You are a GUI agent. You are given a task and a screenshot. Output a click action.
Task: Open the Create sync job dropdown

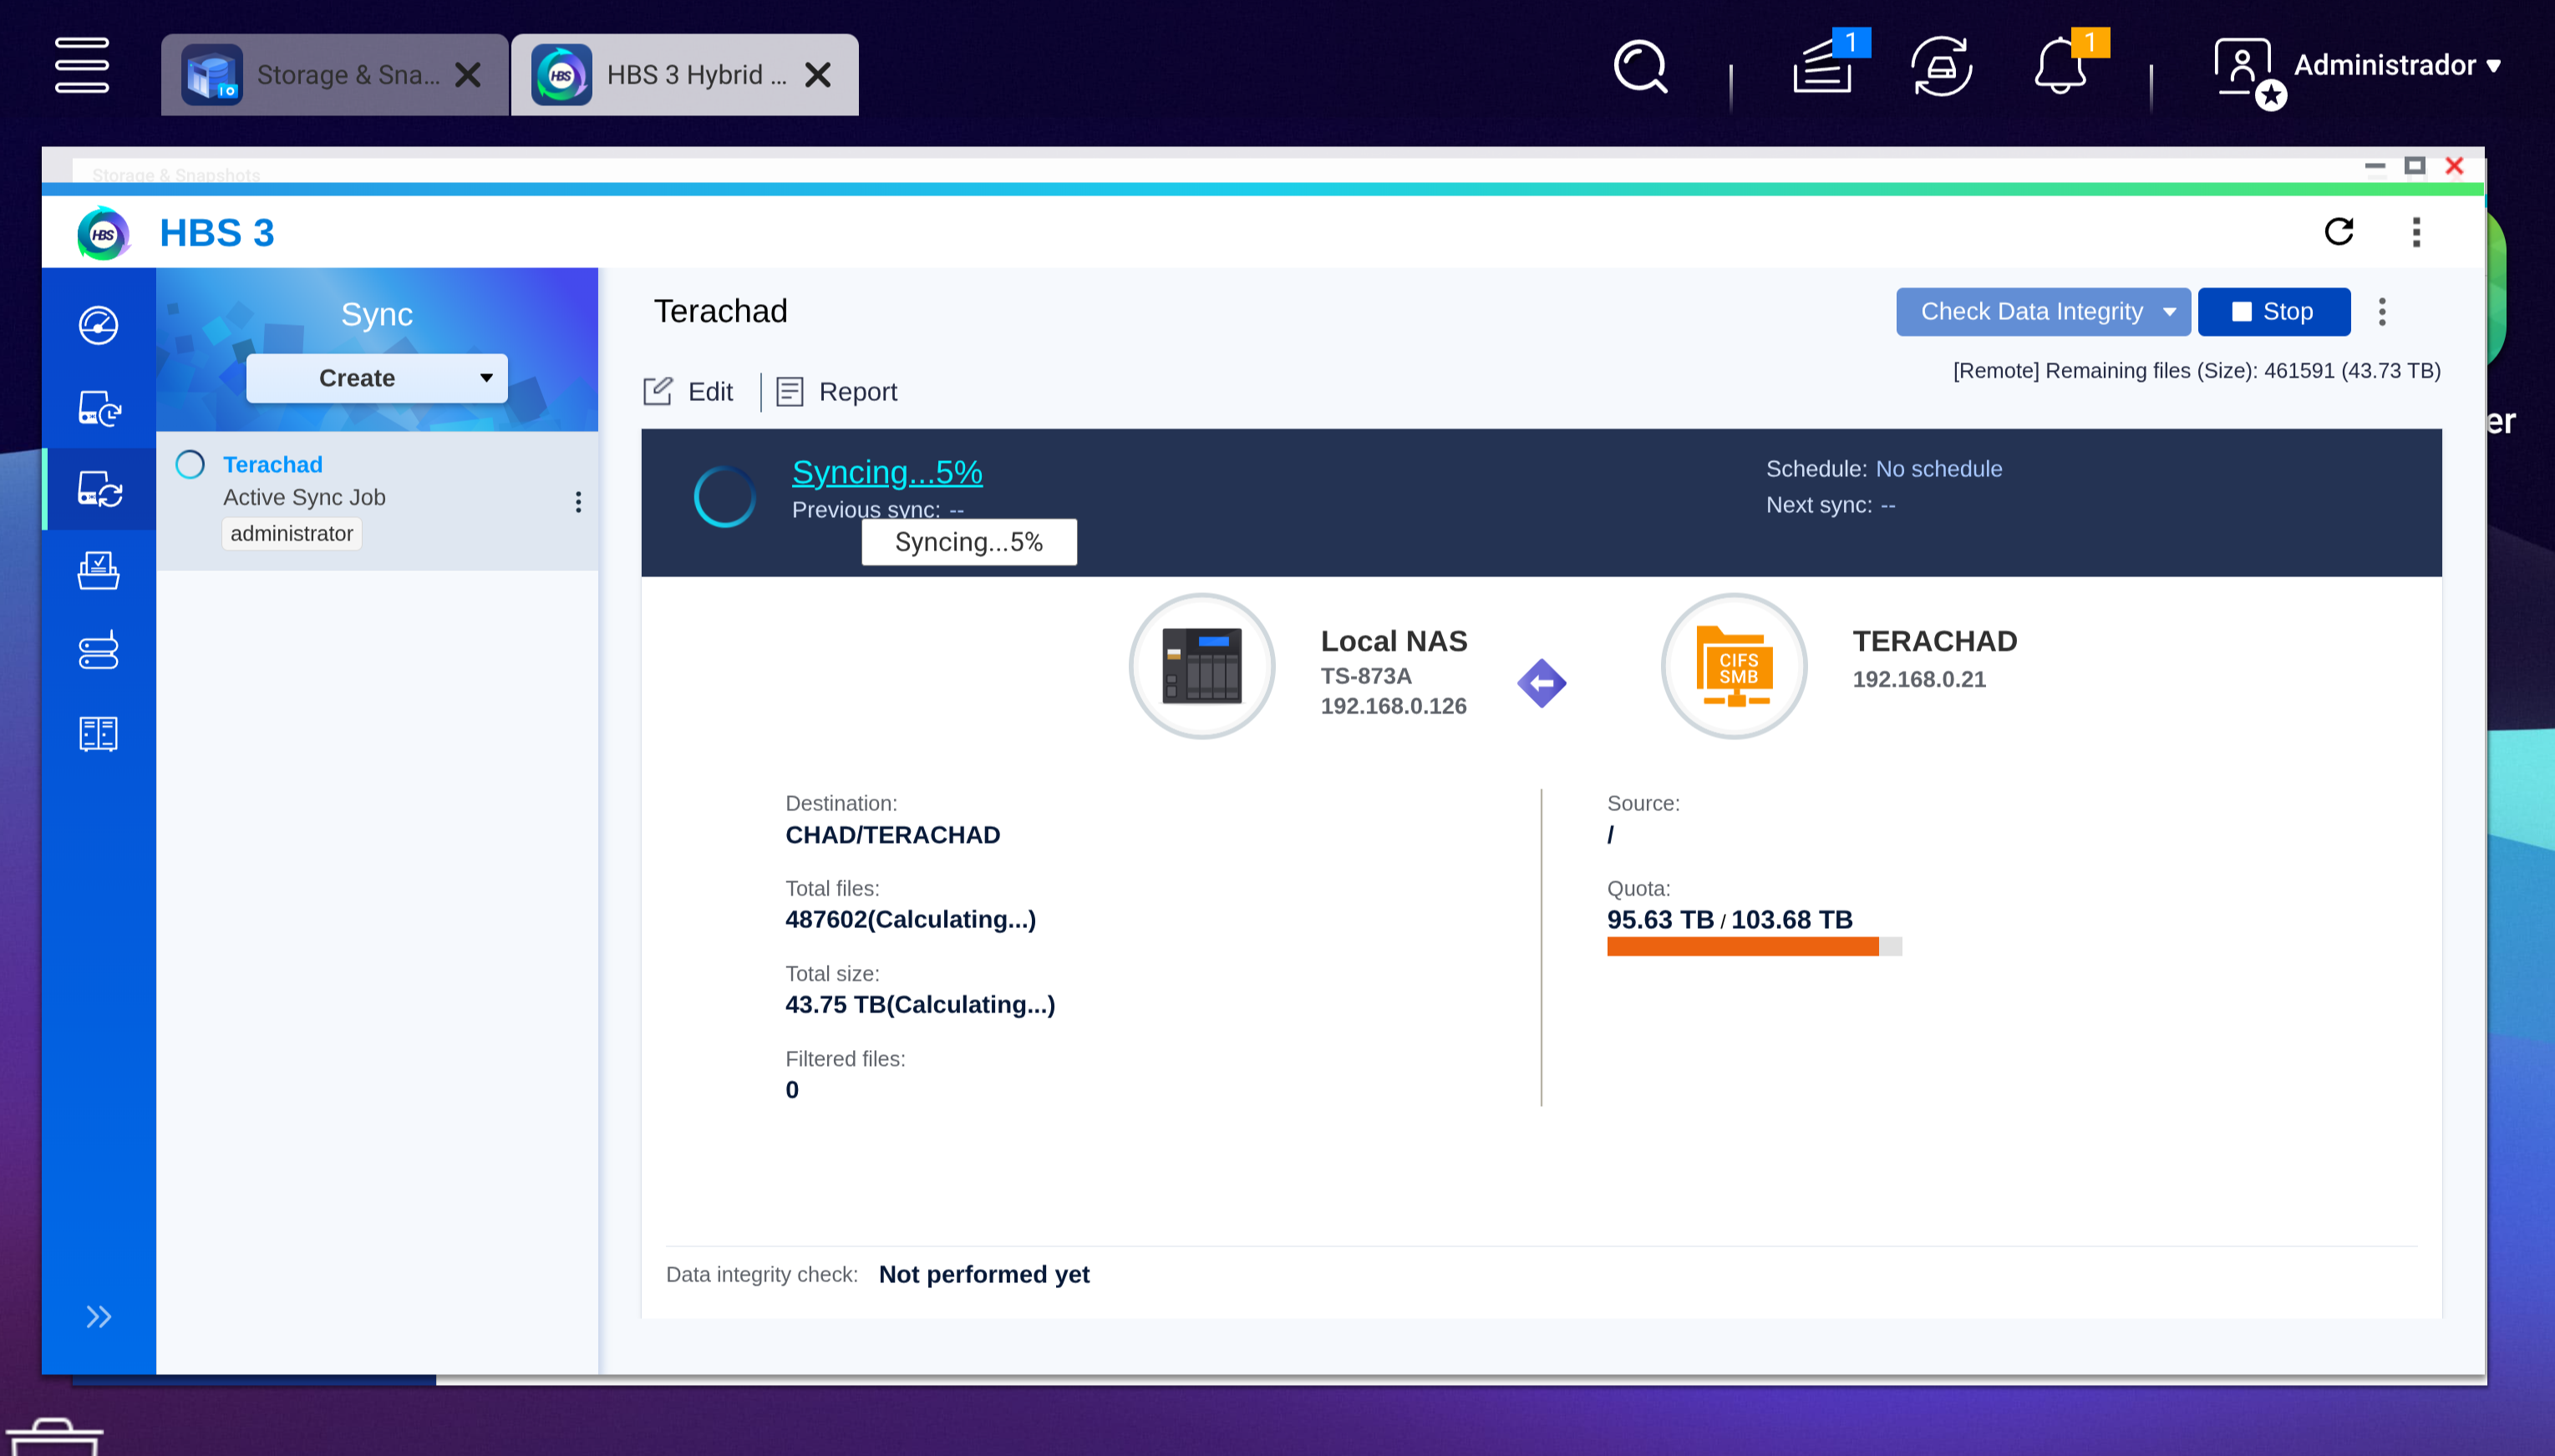377,378
